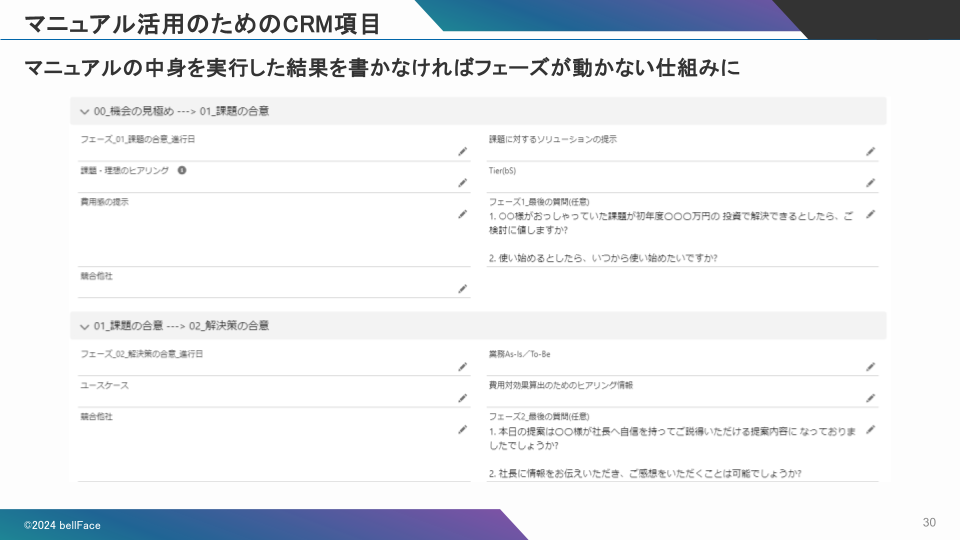Image resolution: width=960 pixels, height=540 pixels.
Task: Edit the フェーズ_01_課題の合意_進行日 field via pencil
Action: pyautogui.click(x=463, y=152)
